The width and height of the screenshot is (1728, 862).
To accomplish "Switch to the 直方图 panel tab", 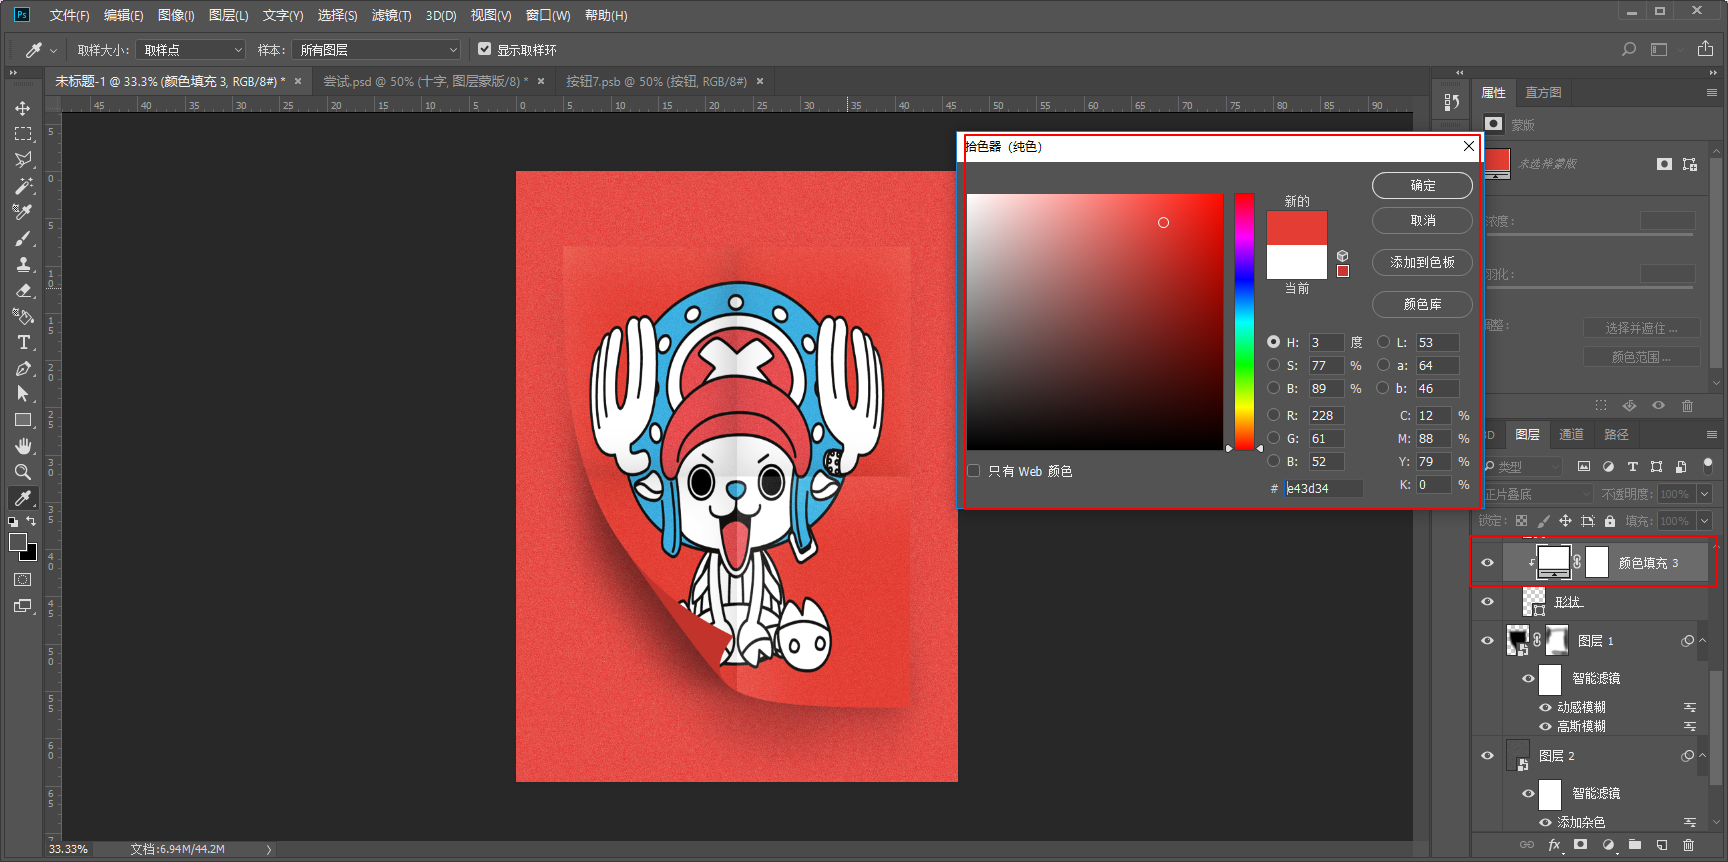I will point(1543,92).
